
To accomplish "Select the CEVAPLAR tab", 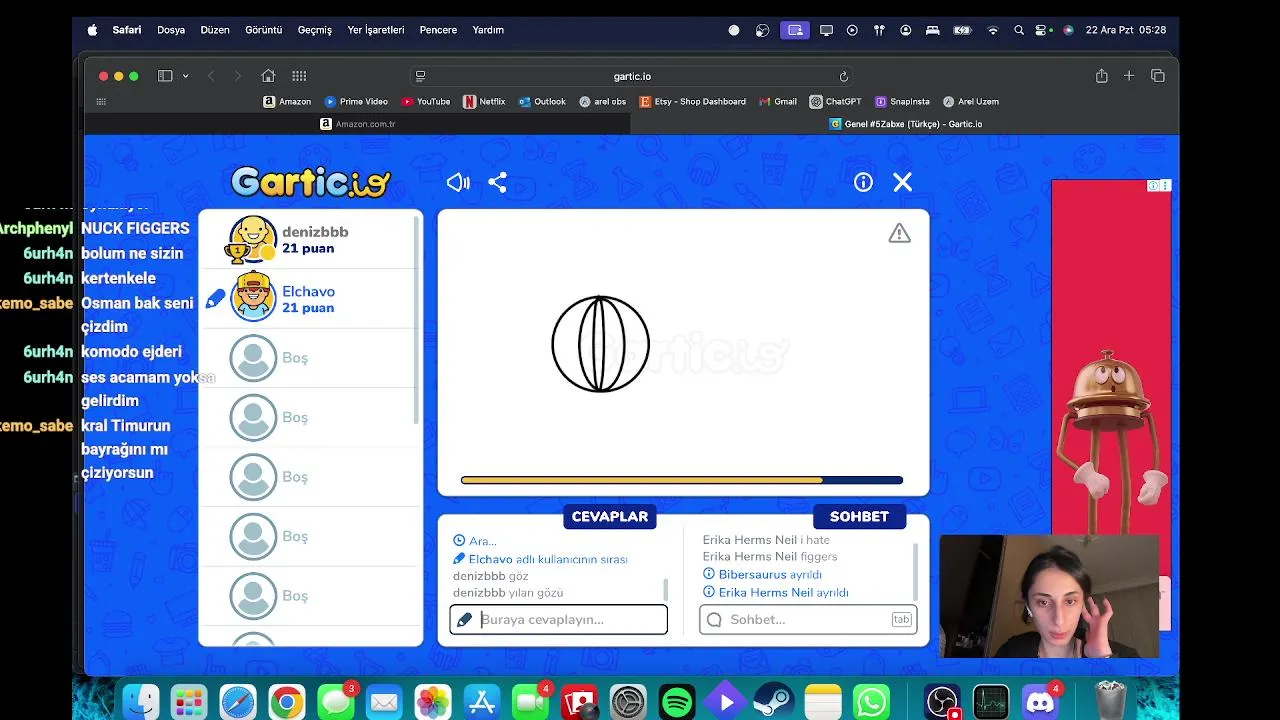I will click(610, 516).
